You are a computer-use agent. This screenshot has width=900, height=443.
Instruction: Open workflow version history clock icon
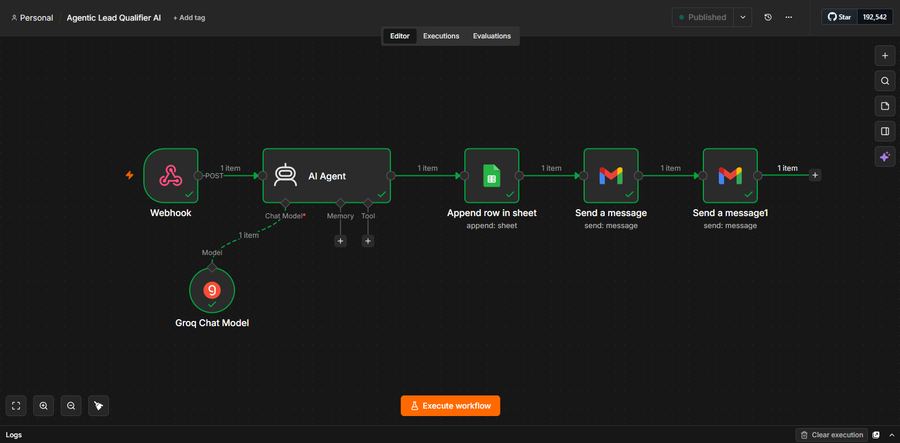pos(768,17)
